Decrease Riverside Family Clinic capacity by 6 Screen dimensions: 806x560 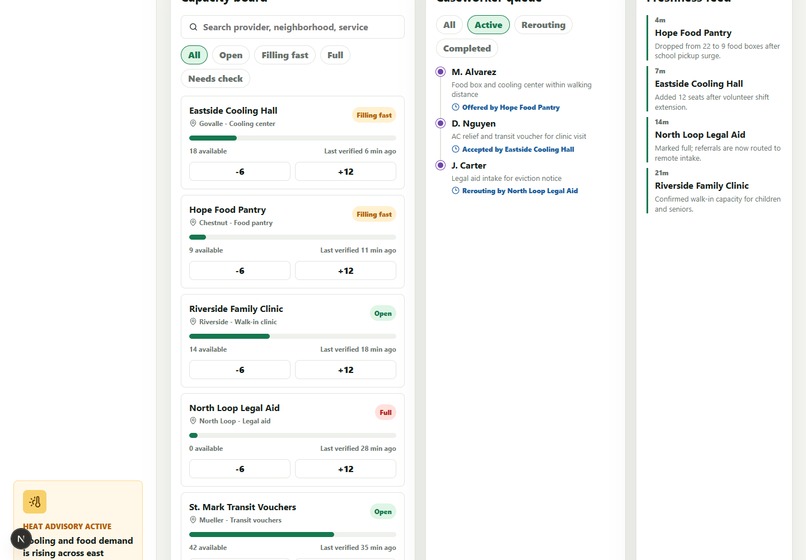pyautogui.click(x=240, y=370)
